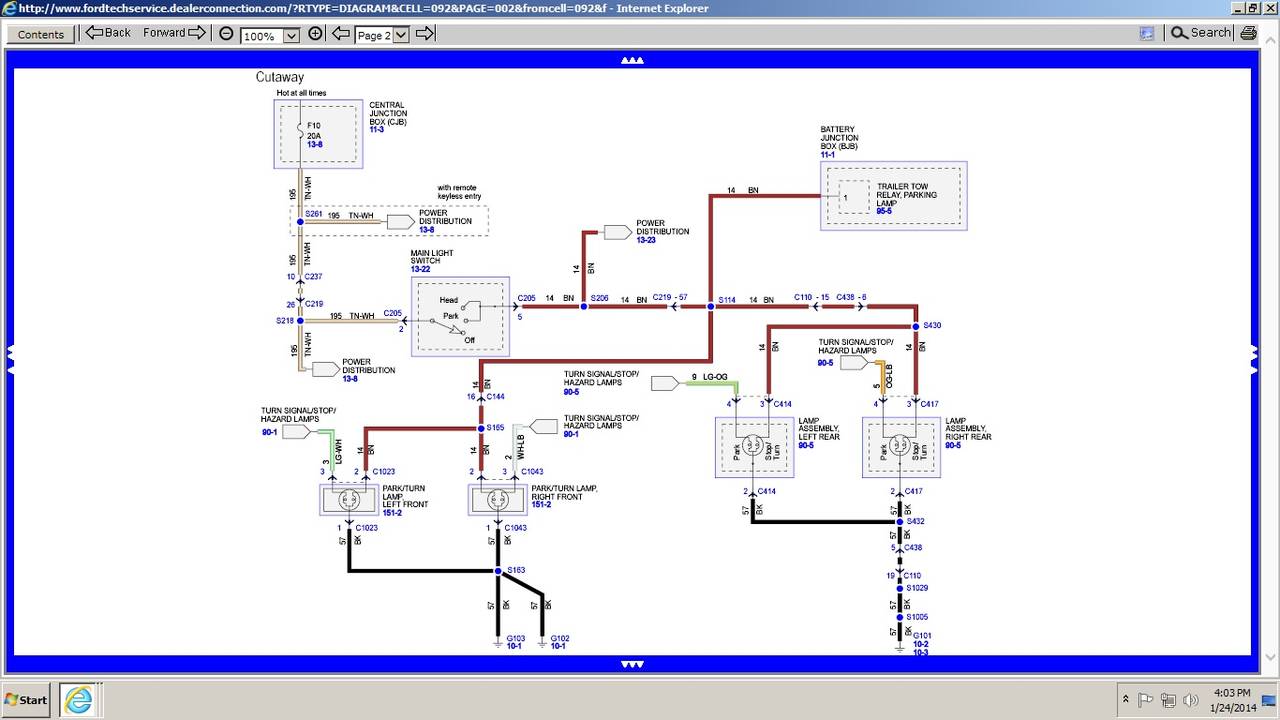Navigate Forward in history
The height and width of the screenshot is (720, 1280).
click(x=174, y=33)
